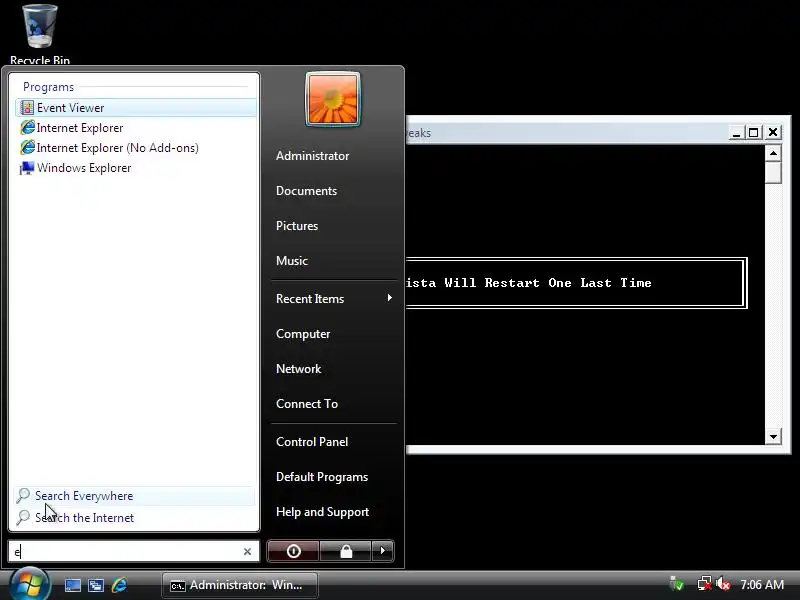Open the Recycle Bin desktop icon
800x600 pixels.
(40, 33)
